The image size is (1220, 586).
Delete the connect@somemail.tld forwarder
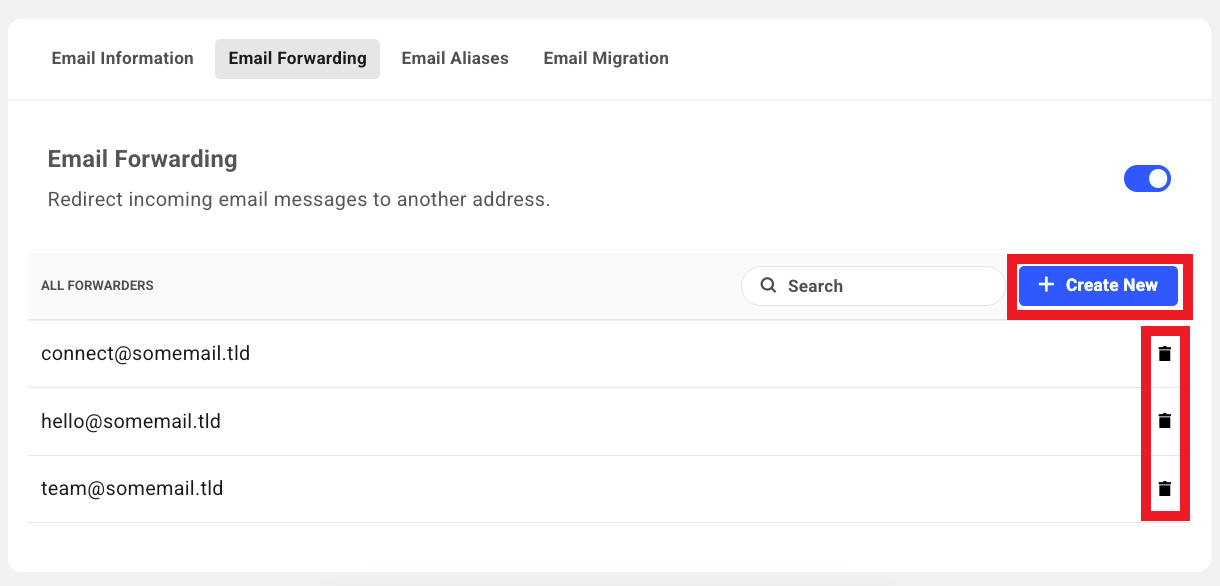pyautogui.click(x=1164, y=353)
